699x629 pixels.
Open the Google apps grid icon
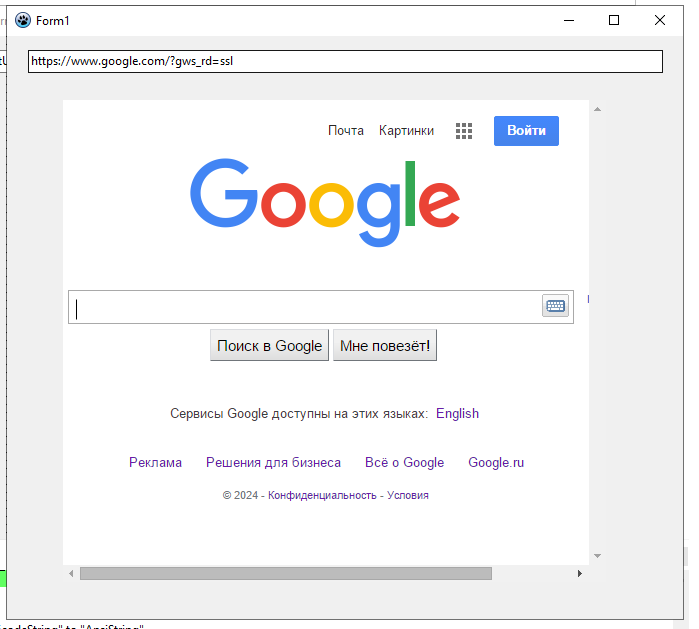click(464, 131)
